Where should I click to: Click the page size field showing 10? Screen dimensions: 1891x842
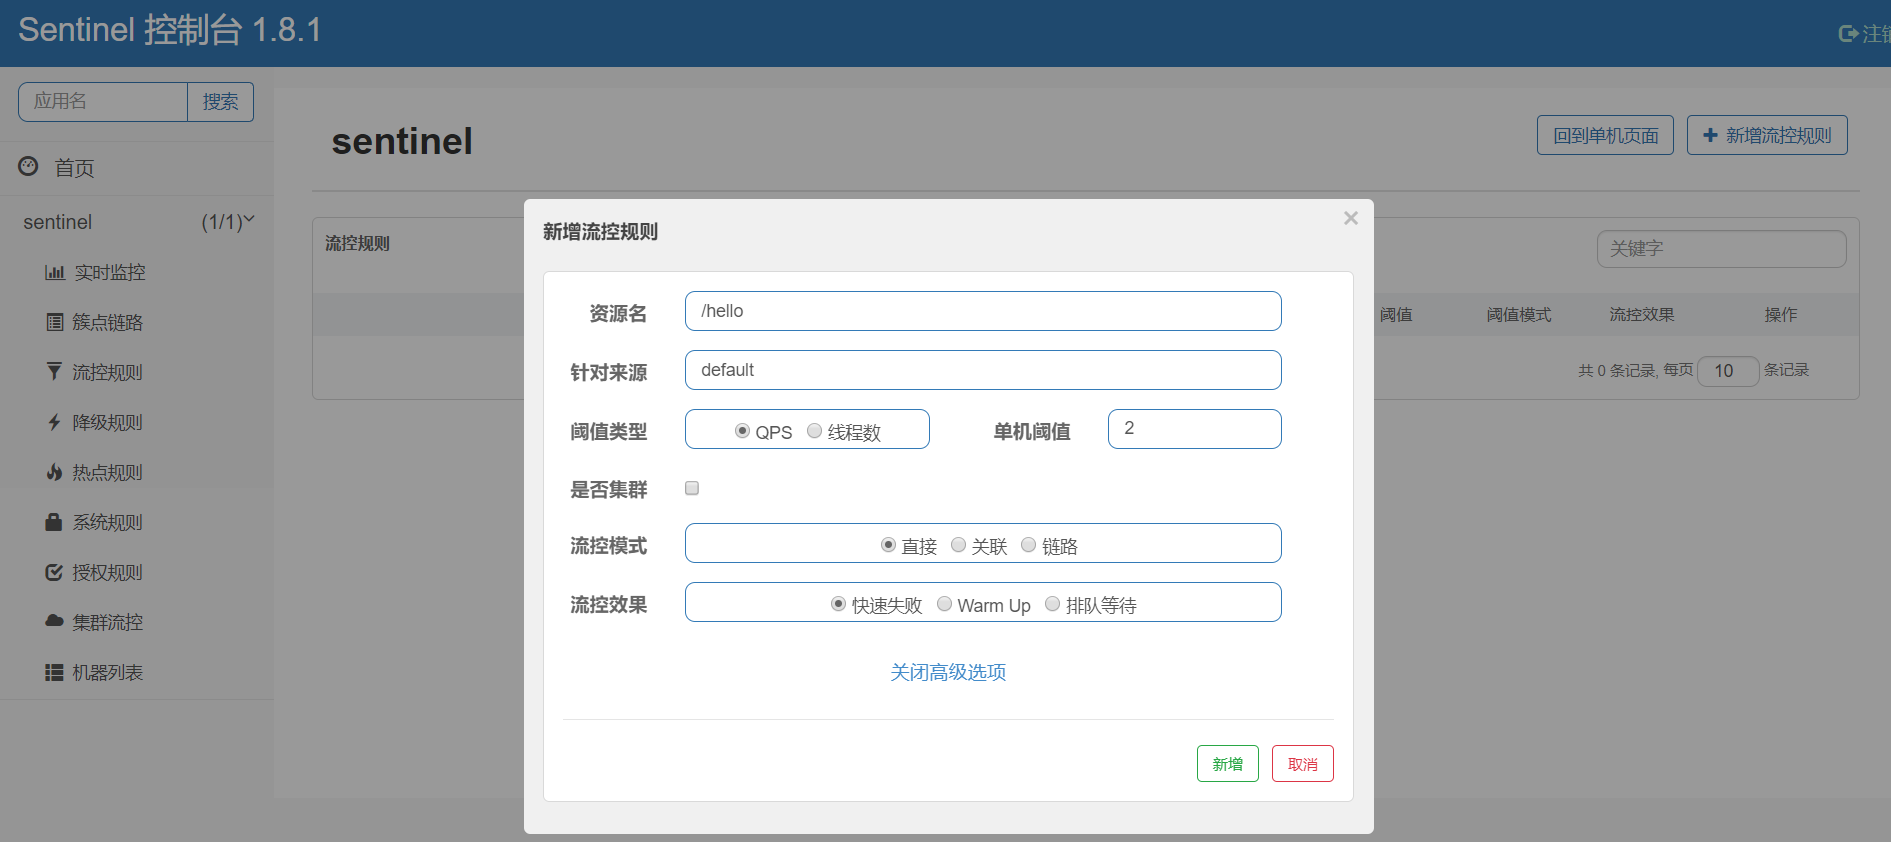tap(1729, 371)
